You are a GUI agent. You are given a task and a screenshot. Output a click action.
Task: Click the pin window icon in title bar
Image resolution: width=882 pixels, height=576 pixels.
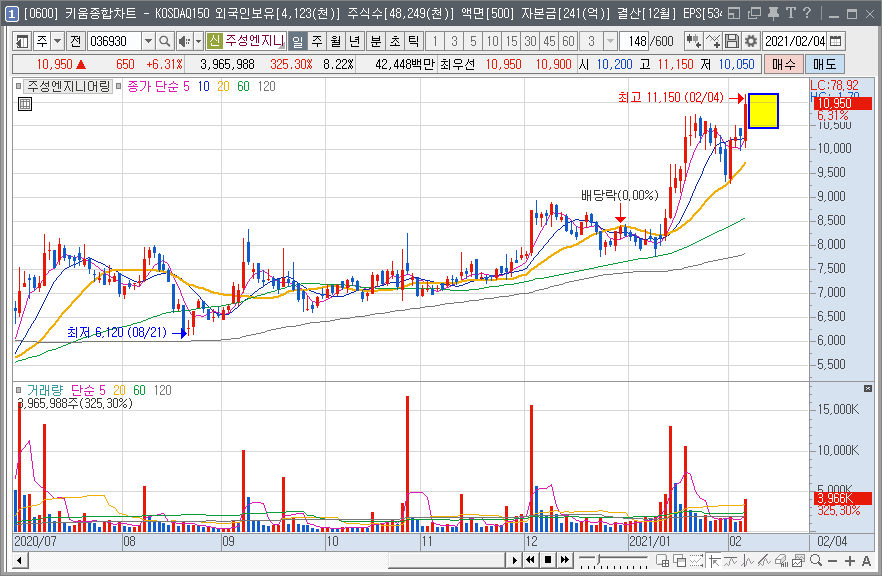(773, 14)
